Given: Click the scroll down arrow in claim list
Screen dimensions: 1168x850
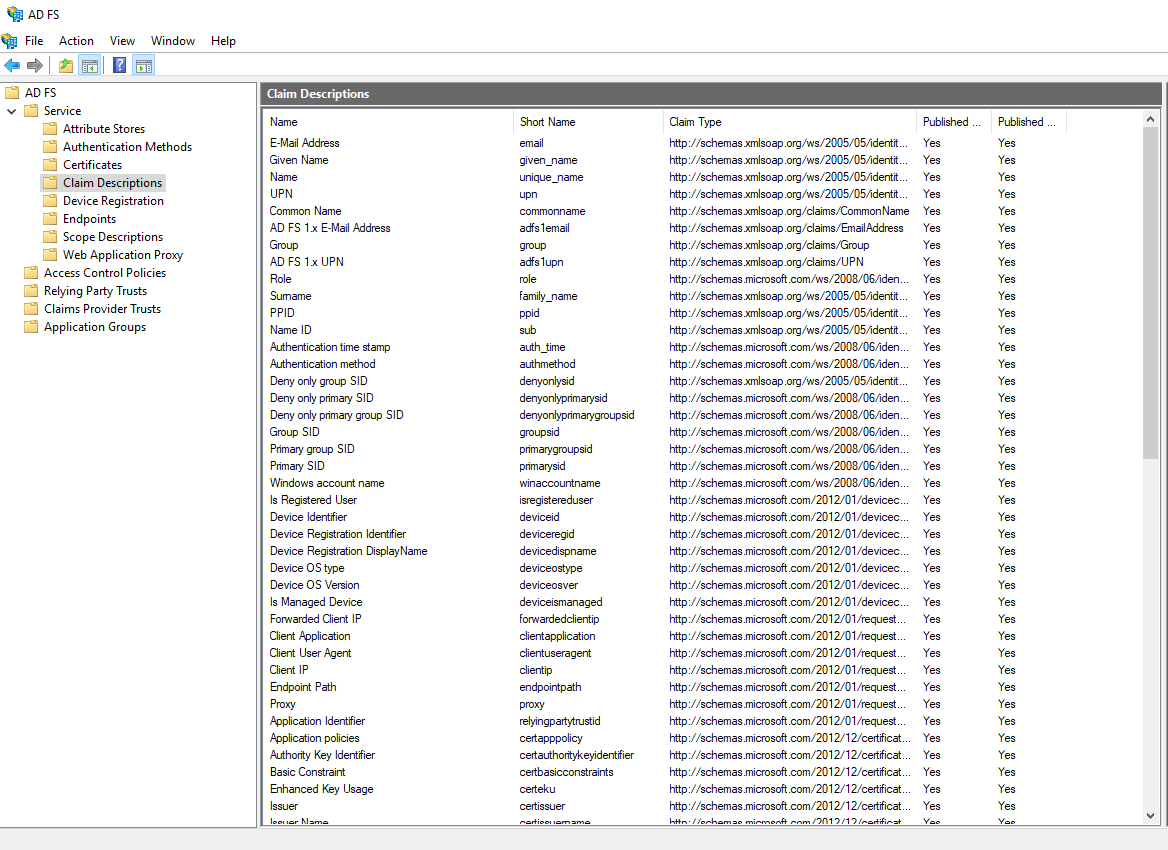Looking at the screenshot, I should point(1150,816).
